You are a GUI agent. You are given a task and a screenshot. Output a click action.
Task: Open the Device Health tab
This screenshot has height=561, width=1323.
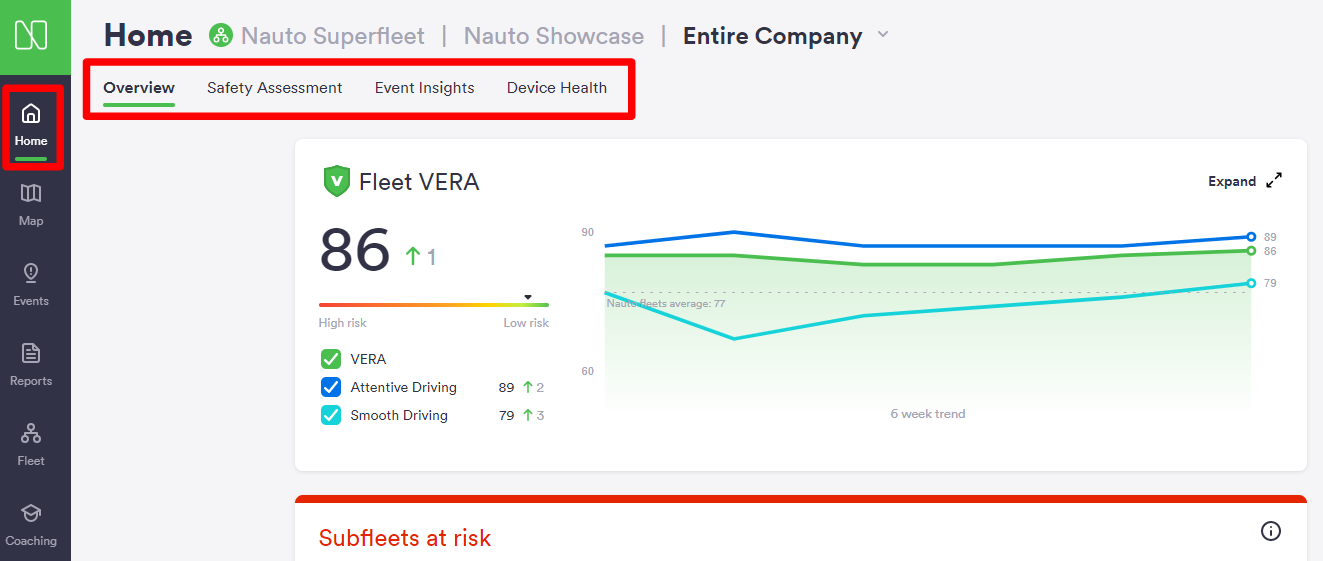pos(556,88)
